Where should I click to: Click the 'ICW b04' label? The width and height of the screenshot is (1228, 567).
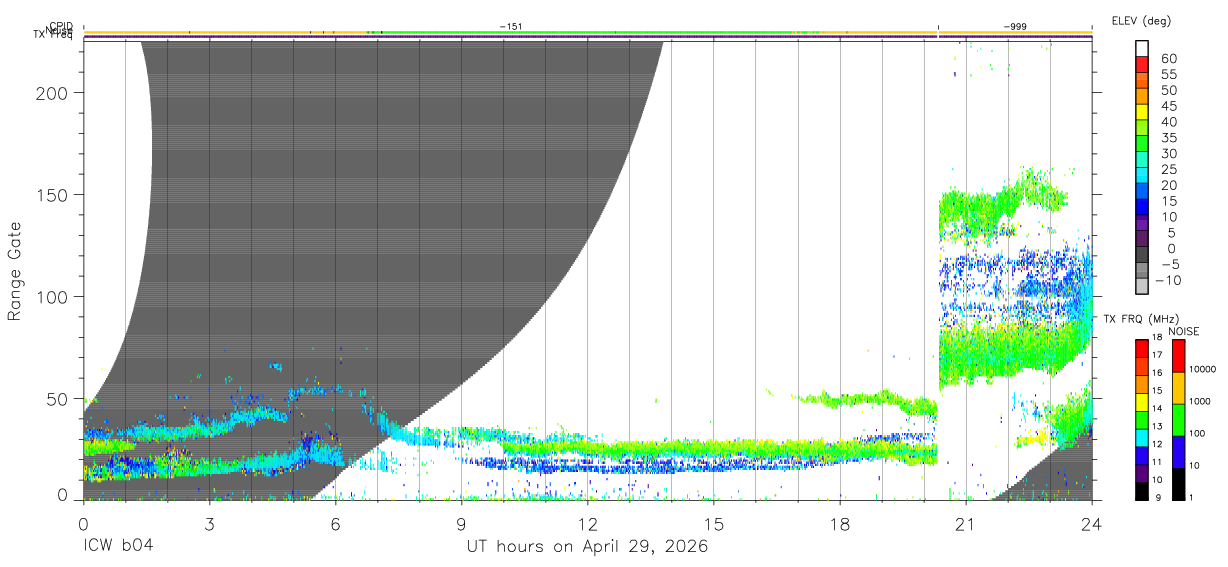(118, 547)
